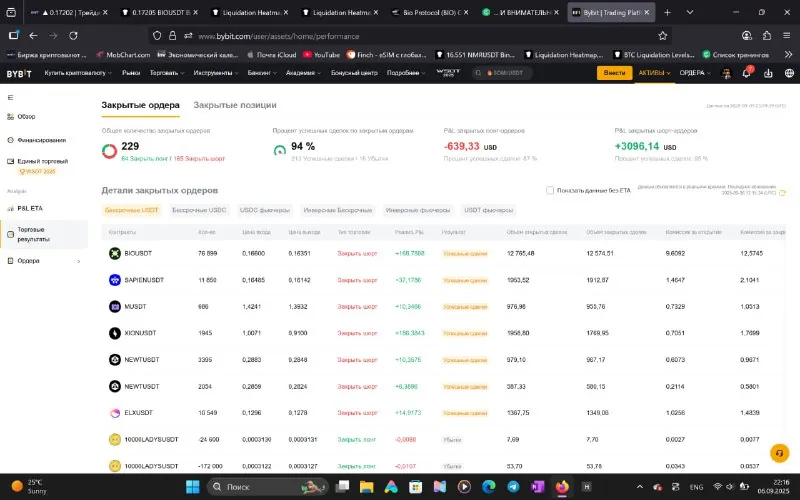Click the orange support chat bubble

pos(779,453)
